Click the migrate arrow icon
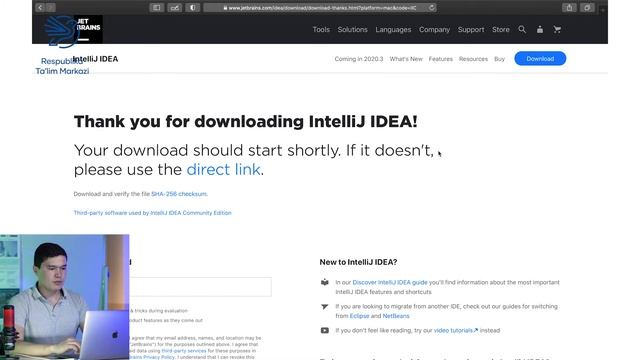This screenshot has height=360, width=640. point(324,307)
